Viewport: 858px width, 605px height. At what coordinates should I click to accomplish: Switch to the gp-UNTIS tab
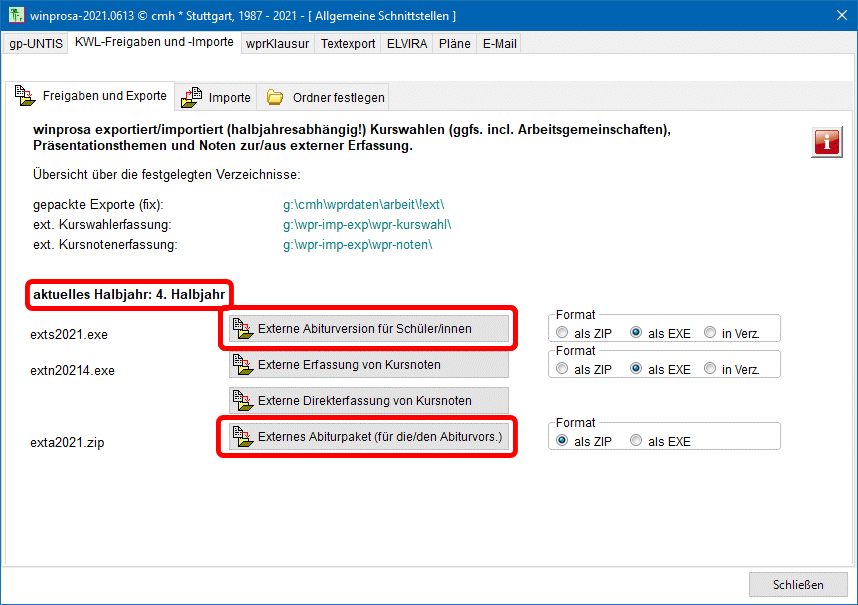click(36, 44)
